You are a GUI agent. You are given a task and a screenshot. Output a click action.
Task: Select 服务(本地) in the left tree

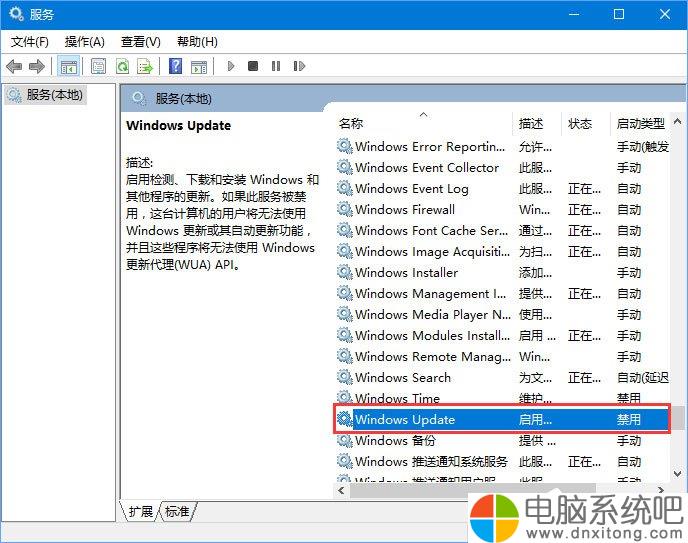(46, 95)
